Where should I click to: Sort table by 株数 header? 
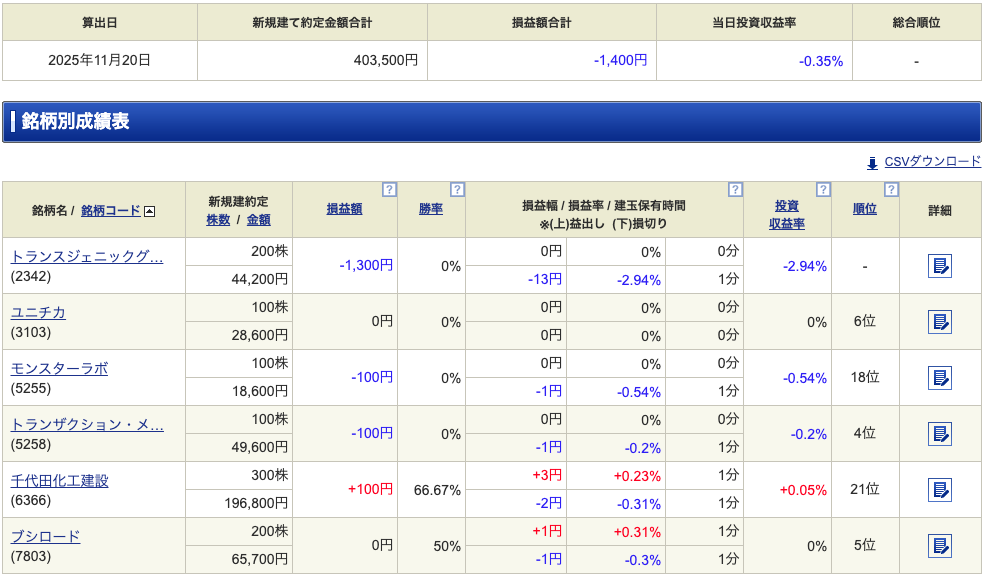tap(218, 220)
